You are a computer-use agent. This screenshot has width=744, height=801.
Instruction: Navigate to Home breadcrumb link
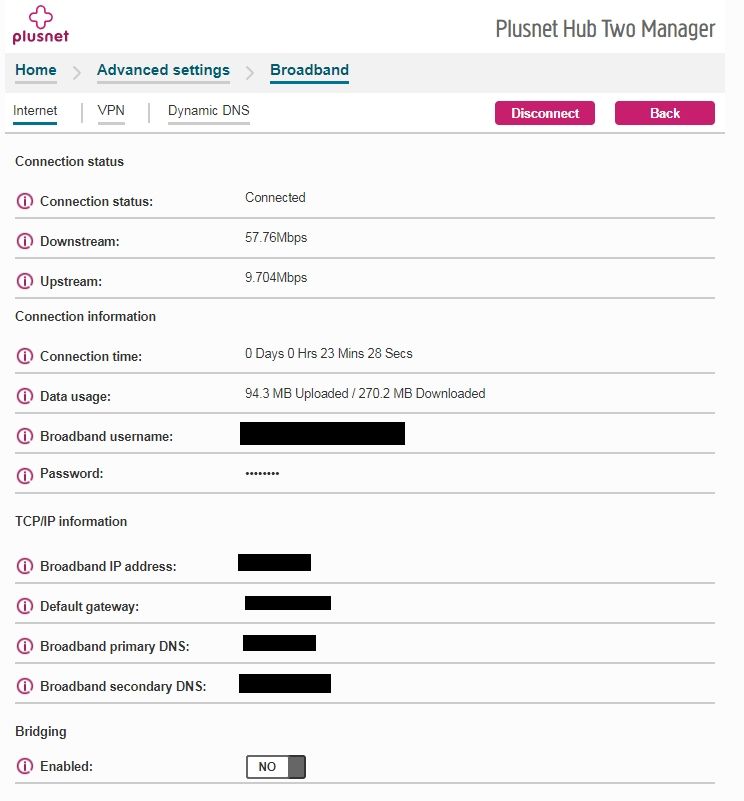point(36,70)
